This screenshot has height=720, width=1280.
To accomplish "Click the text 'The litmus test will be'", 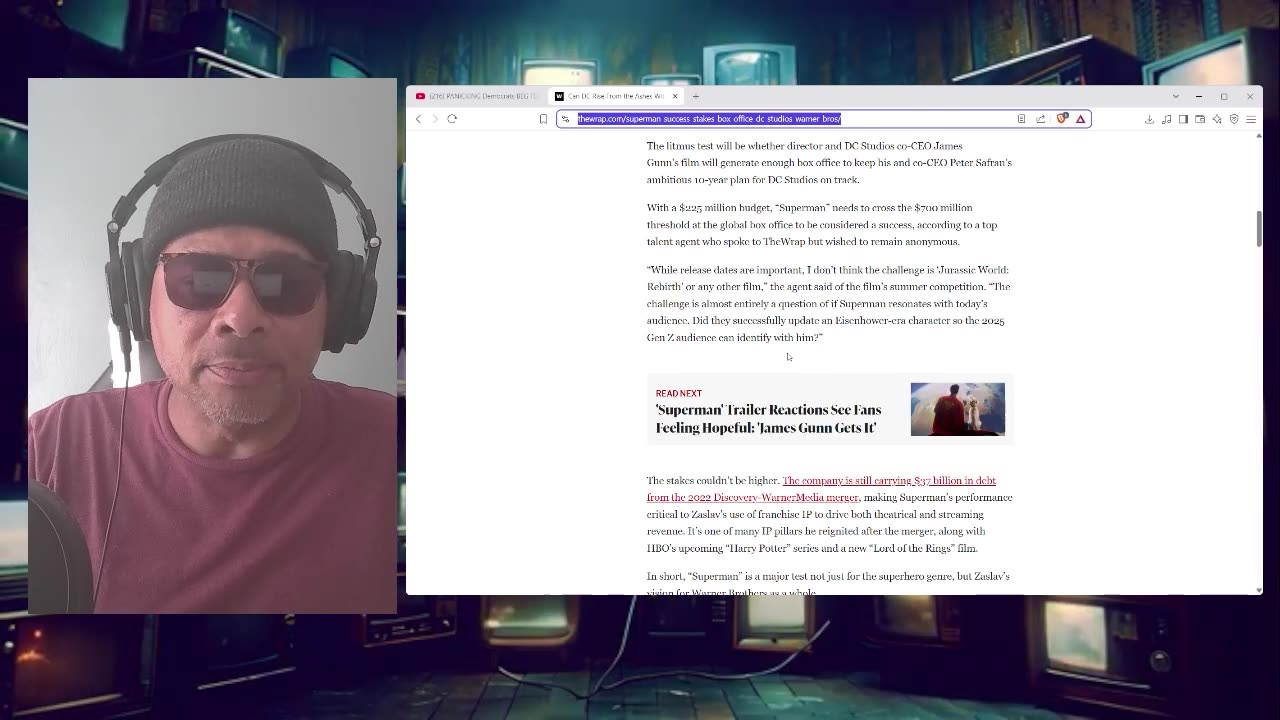I will click(696, 146).
